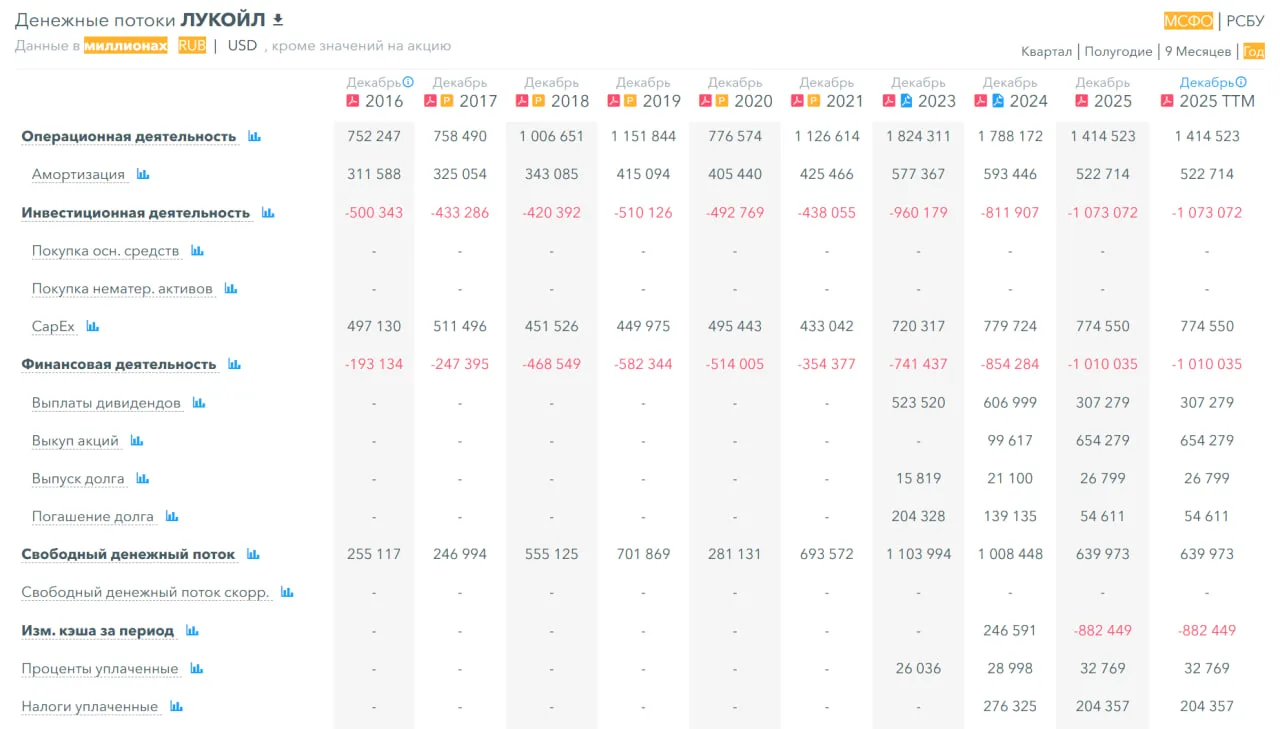
Task: Open the red PDF icon for 2017
Action: (x=430, y=101)
